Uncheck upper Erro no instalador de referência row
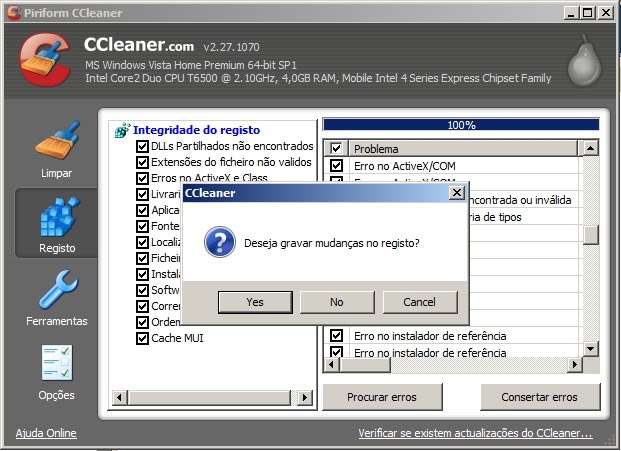The width and height of the screenshot is (621, 451). coord(336,335)
